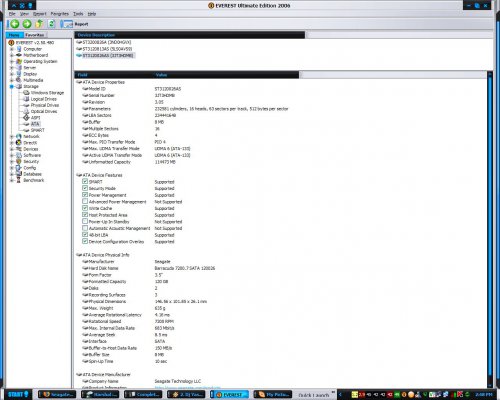Open the Seagate product information link

(187, 387)
